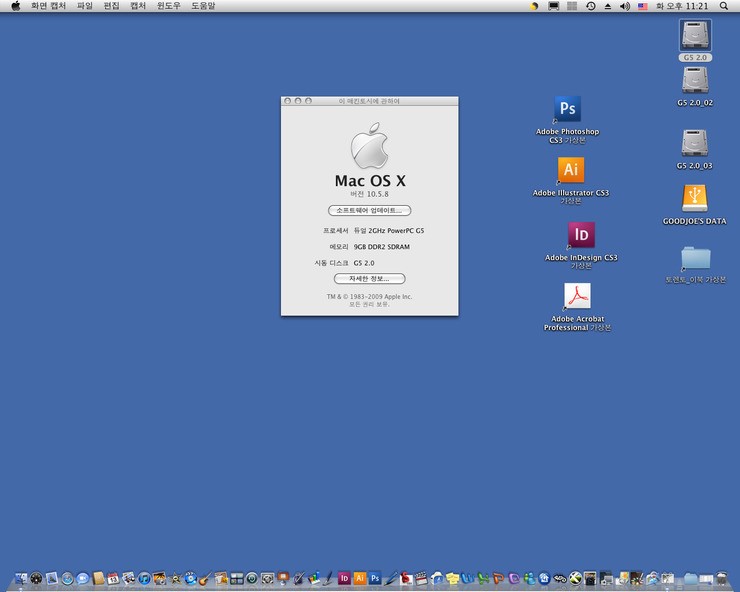Open the Trash in the Dock
This screenshot has width=740, height=592.
pos(720,578)
